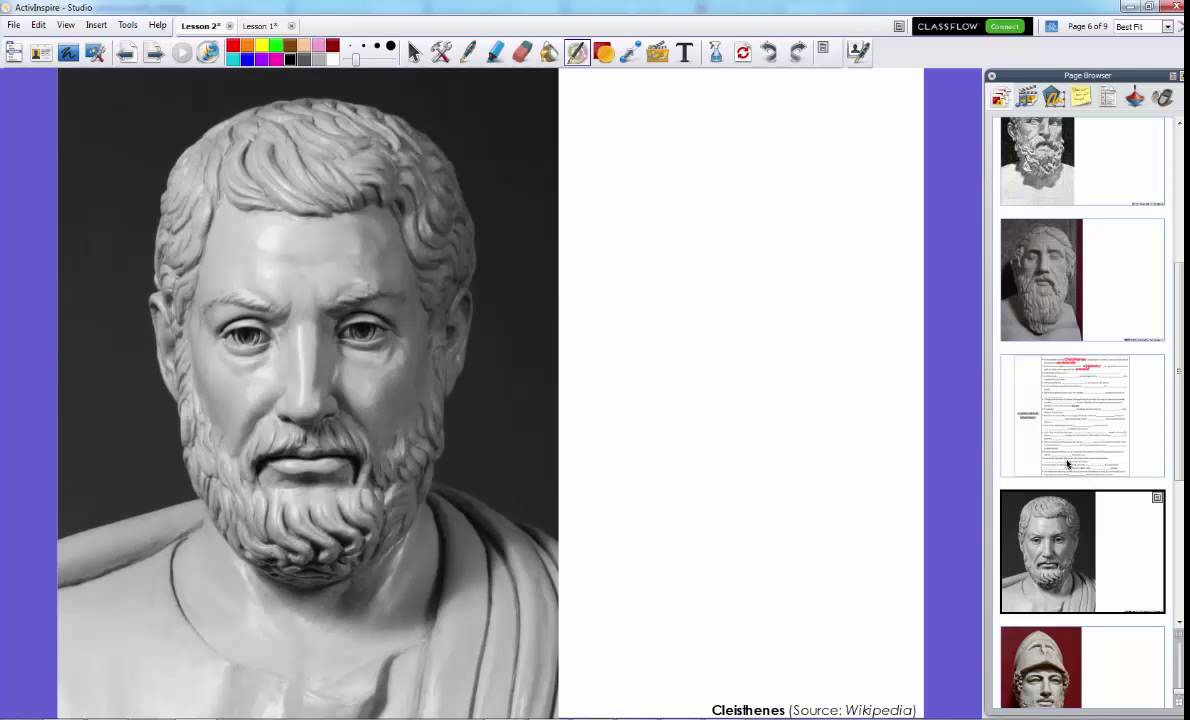Image resolution: width=1190 pixels, height=720 pixels.
Task: Open the Voting Browser device icon
Action: 1162,97
